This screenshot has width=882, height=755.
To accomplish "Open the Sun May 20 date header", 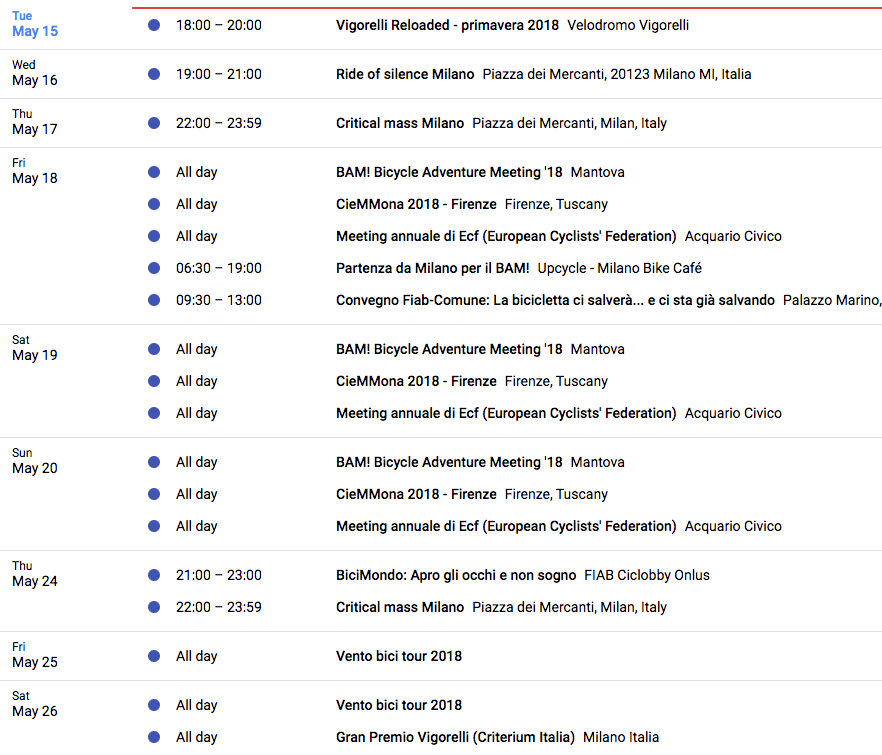I will pos(35,461).
